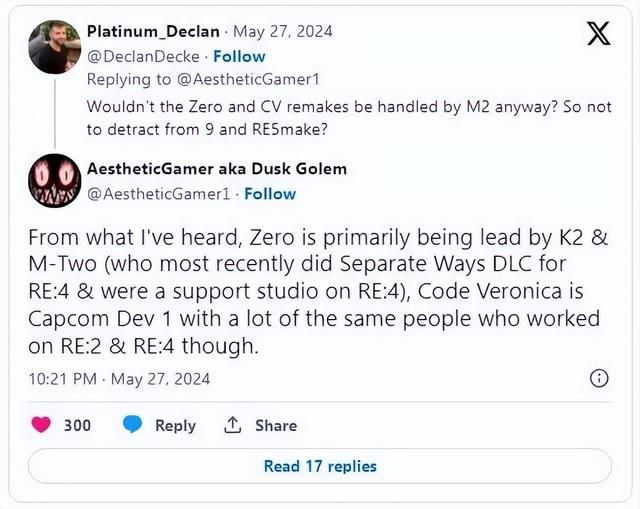Follow @DeclanDecke
This screenshot has height=509, width=640.
tap(240, 56)
